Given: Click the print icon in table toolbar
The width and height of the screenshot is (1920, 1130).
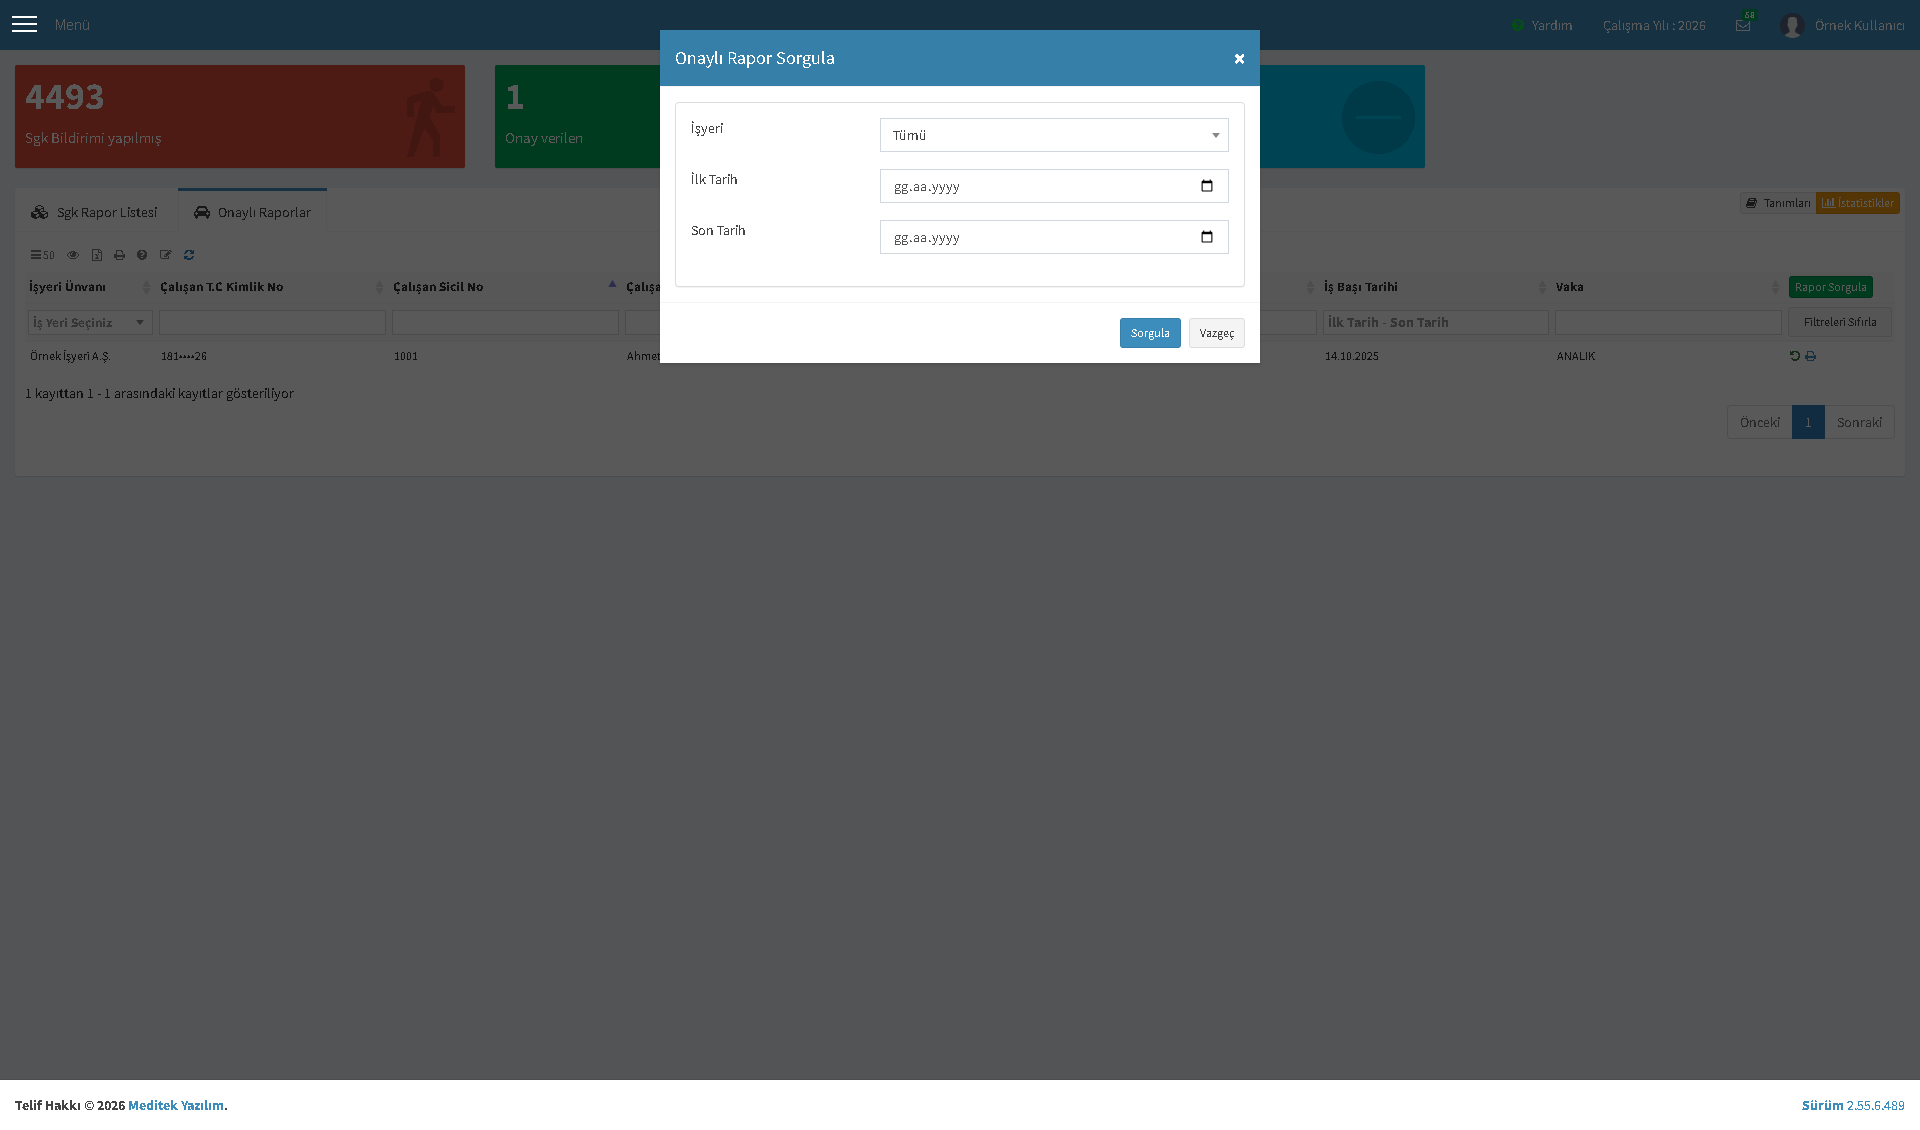Looking at the screenshot, I should coord(120,255).
